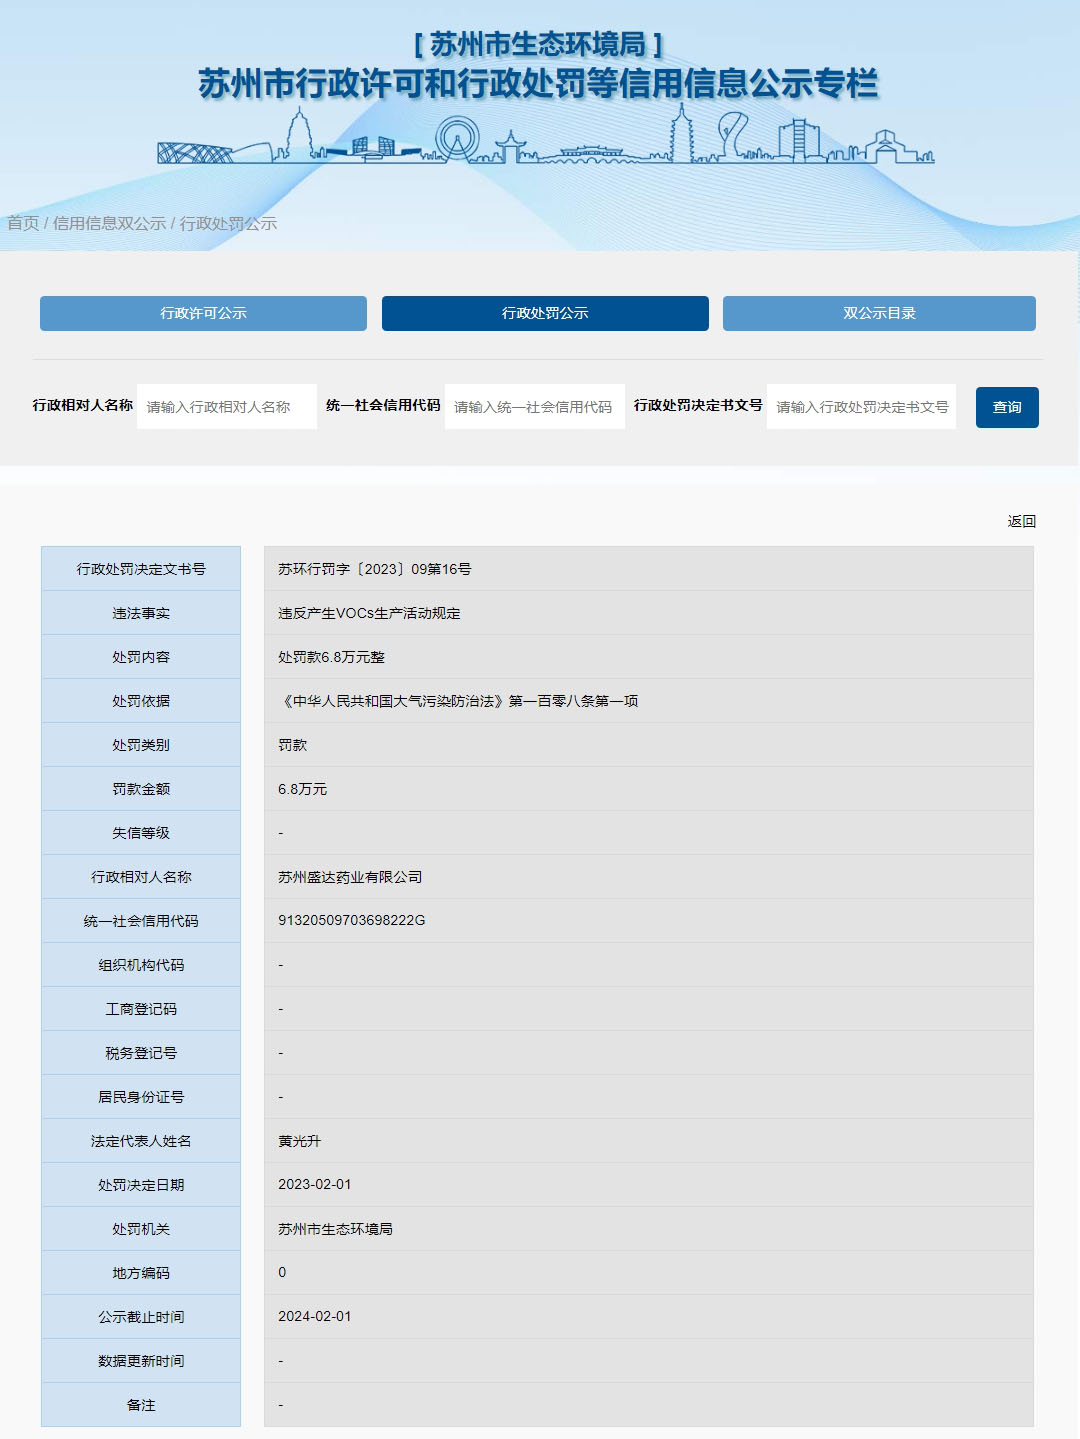Screen dimensions: 1080x1439
Task: Select the company name 苏州盛达药业有限公司
Action: [x=350, y=877]
